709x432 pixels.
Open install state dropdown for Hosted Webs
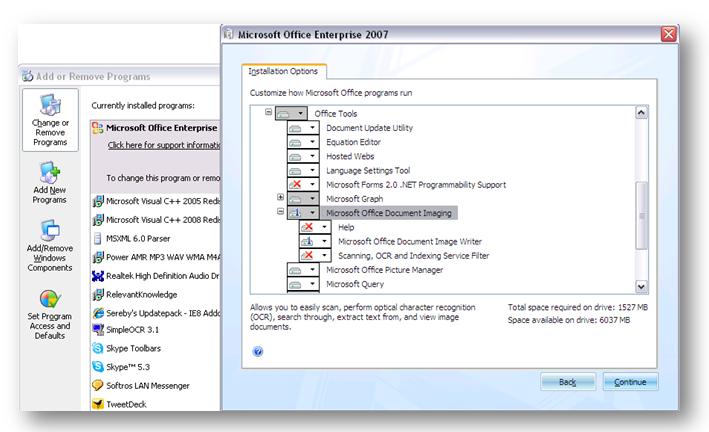point(303,157)
